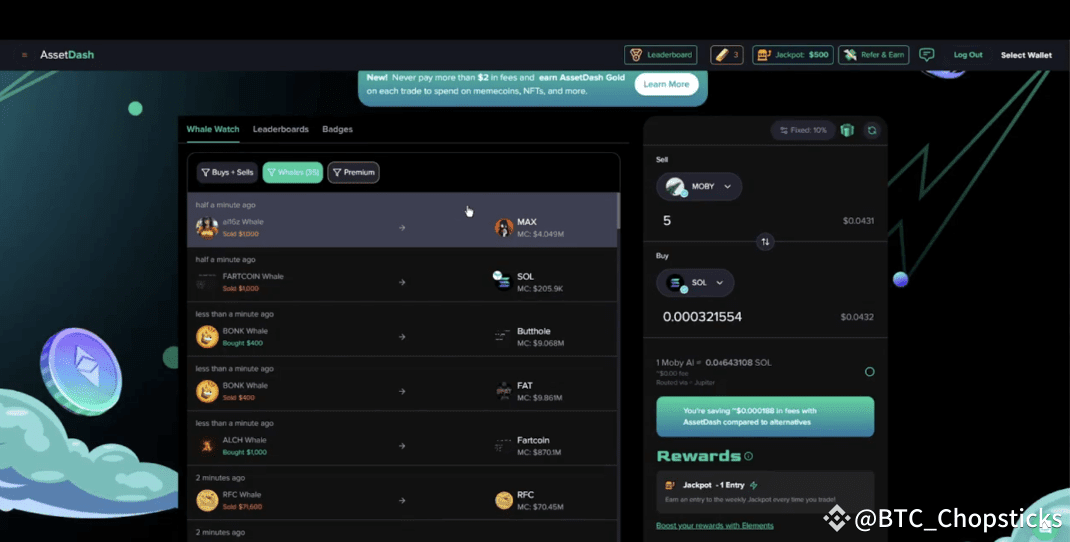Click the Fartcoin token icon

click(503, 446)
